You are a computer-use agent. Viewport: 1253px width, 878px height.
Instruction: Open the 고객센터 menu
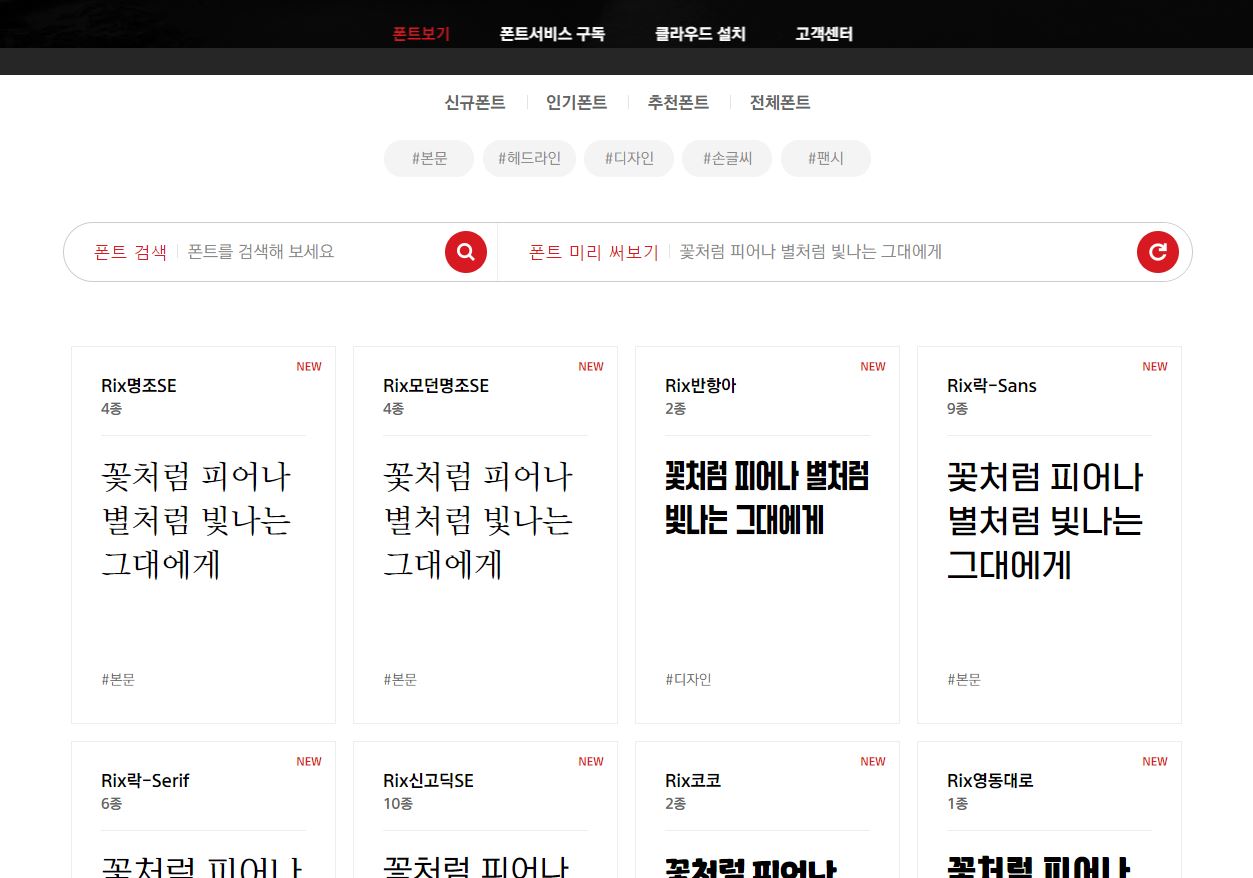824,34
